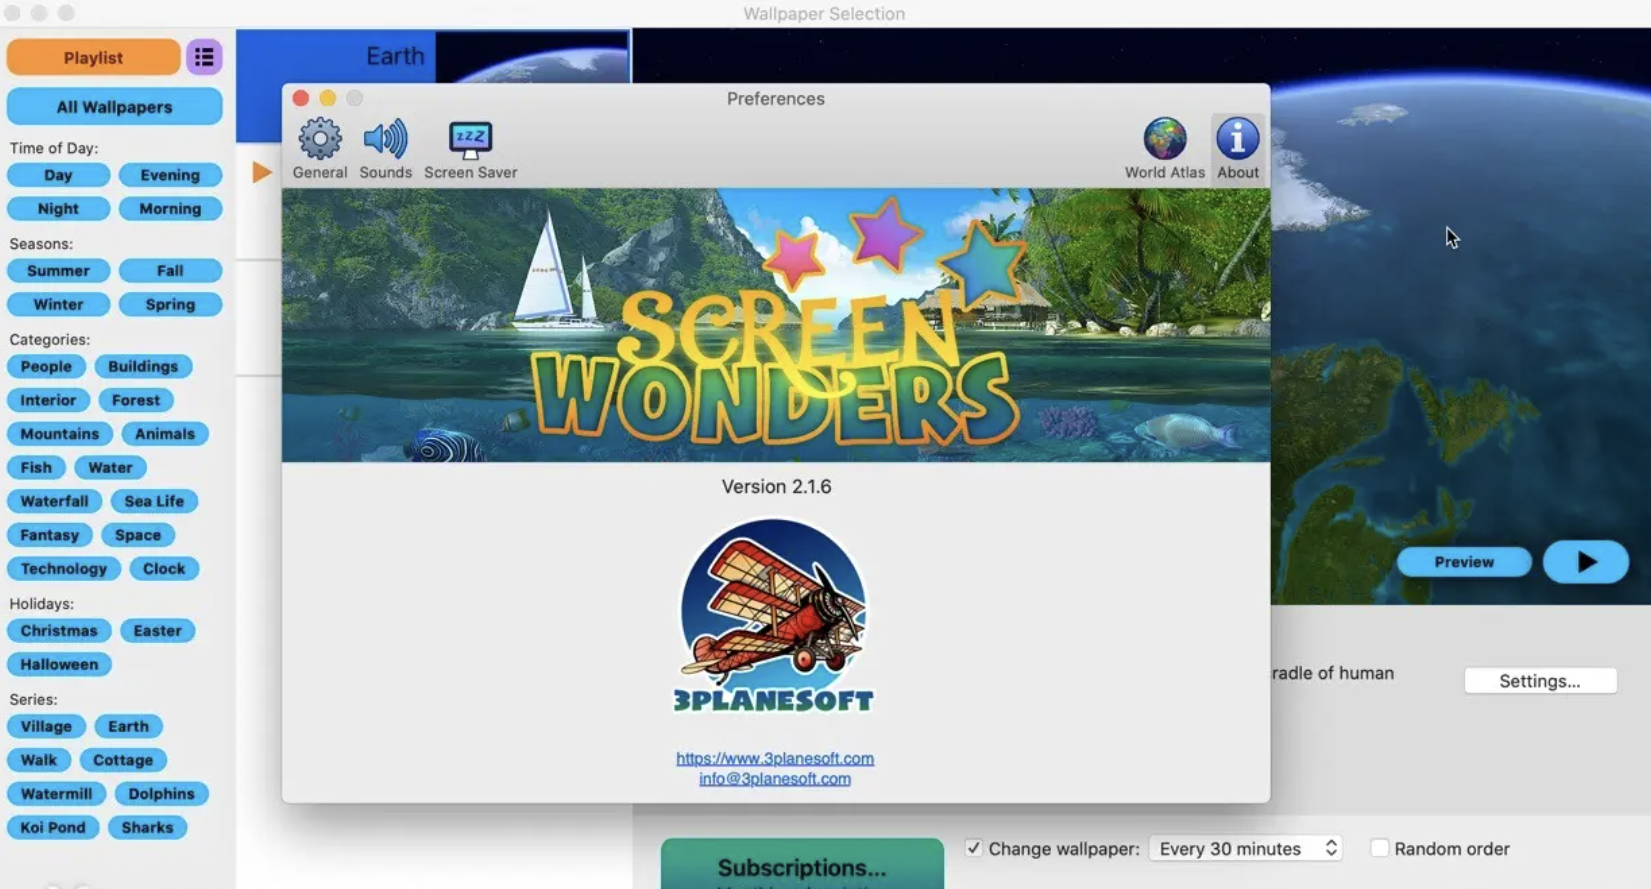Select the About info pane

[1238, 149]
